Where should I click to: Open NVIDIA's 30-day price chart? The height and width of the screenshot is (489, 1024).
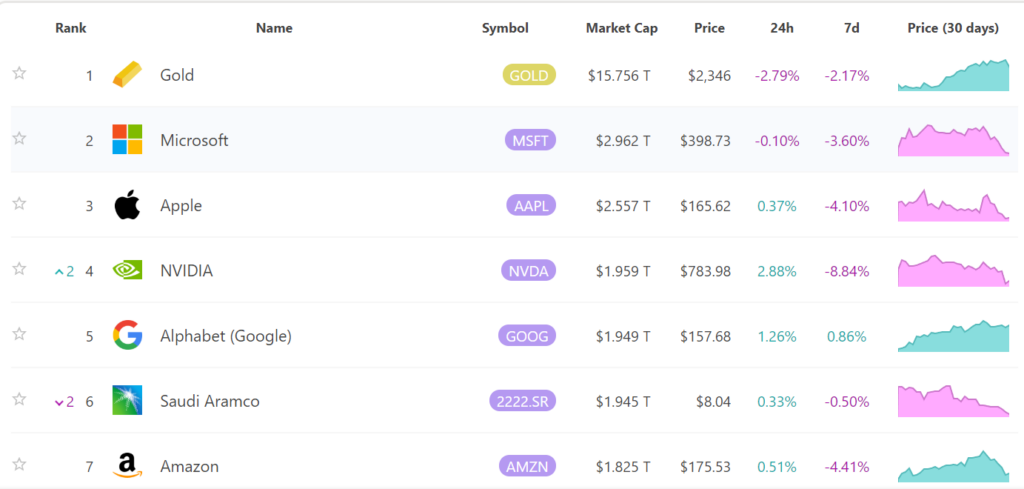(x=953, y=270)
